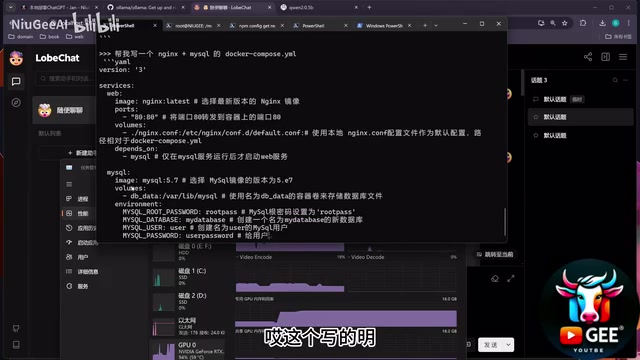Viewport: 640px width, 360px height.
Task: Click the share icon in LobeChat header
Action: pyautogui.click(x=588, y=57)
